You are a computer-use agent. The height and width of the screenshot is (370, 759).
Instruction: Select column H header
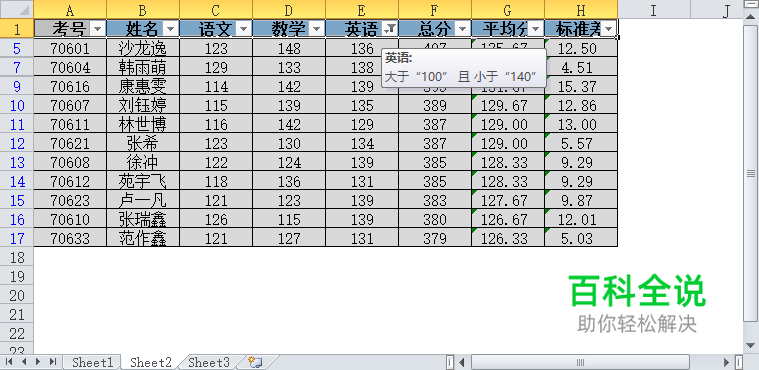click(x=581, y=10)
